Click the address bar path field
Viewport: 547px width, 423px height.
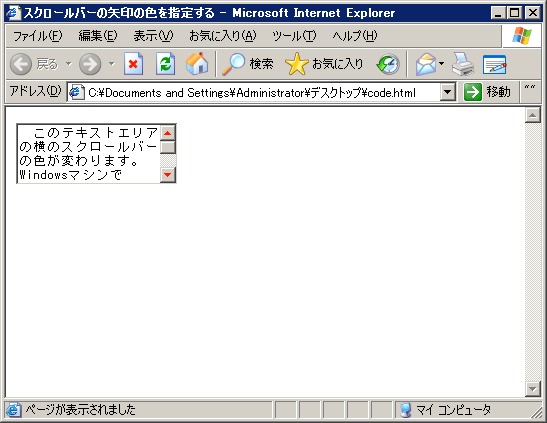[x=254, y=92]
